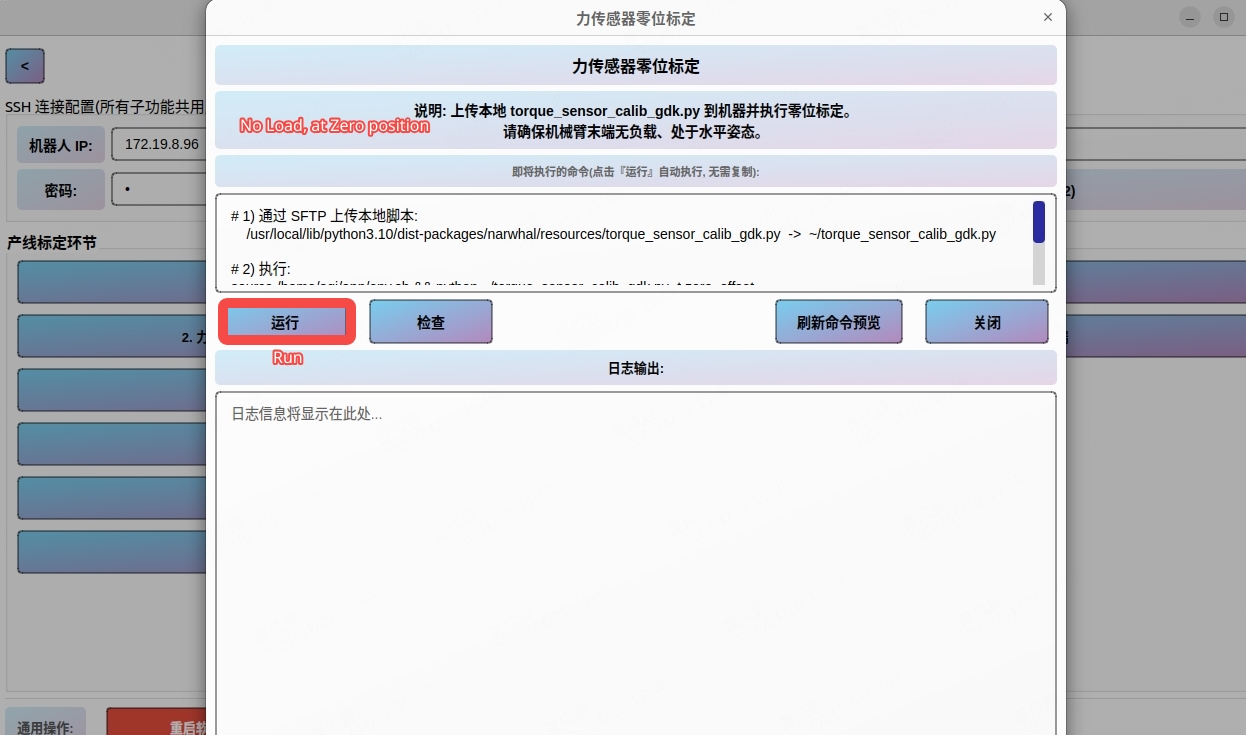Click the 日志输出 header bar
1246x735 pixels.
(636, 368)
